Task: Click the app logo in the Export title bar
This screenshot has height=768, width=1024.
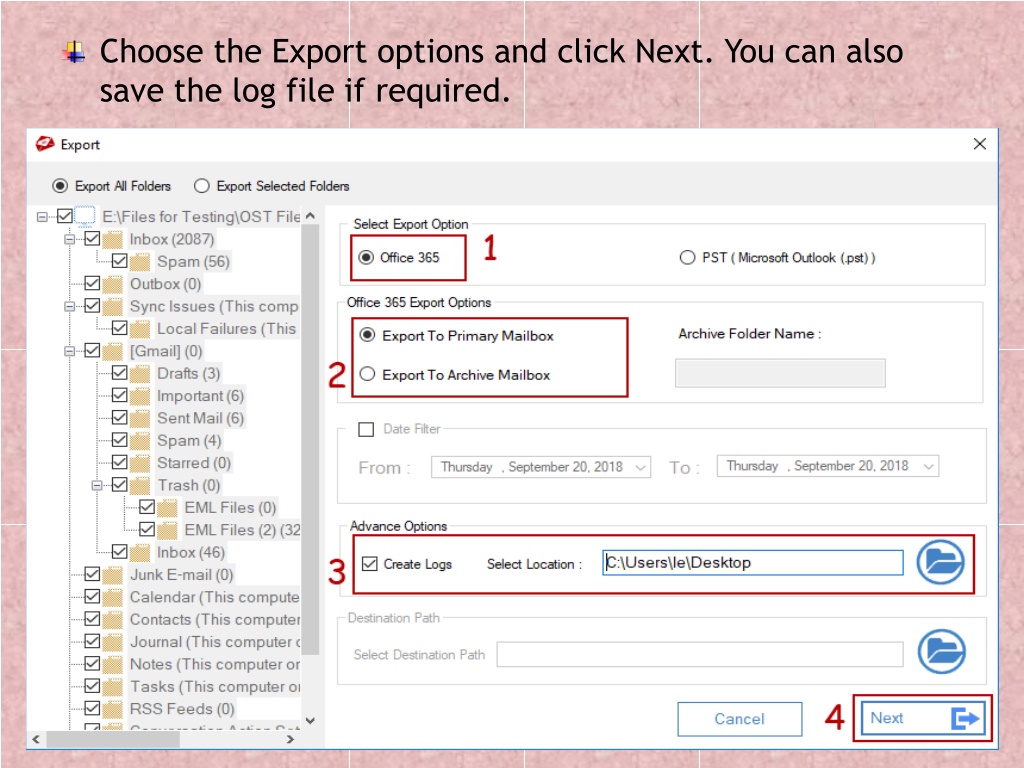Action: [45, 144]
